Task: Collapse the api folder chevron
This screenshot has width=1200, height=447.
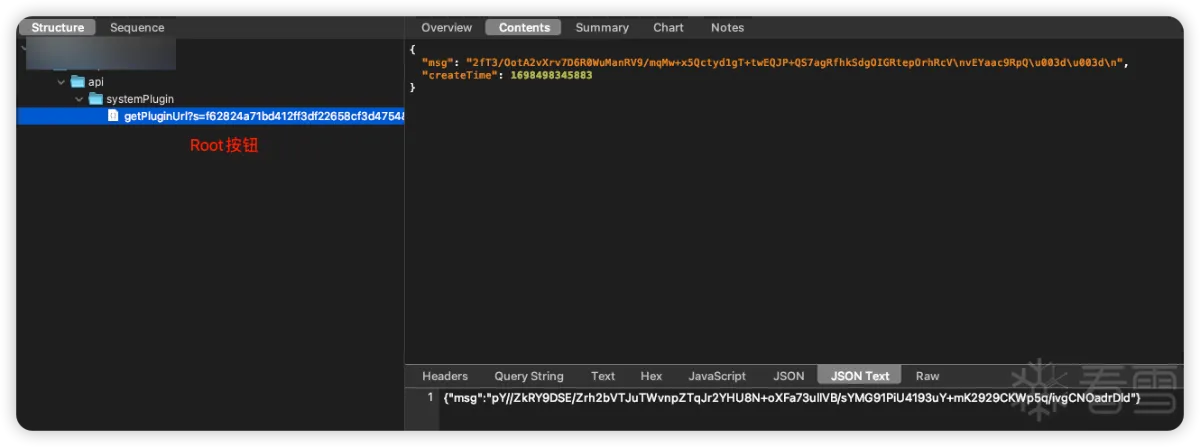Action: point(61,82)
